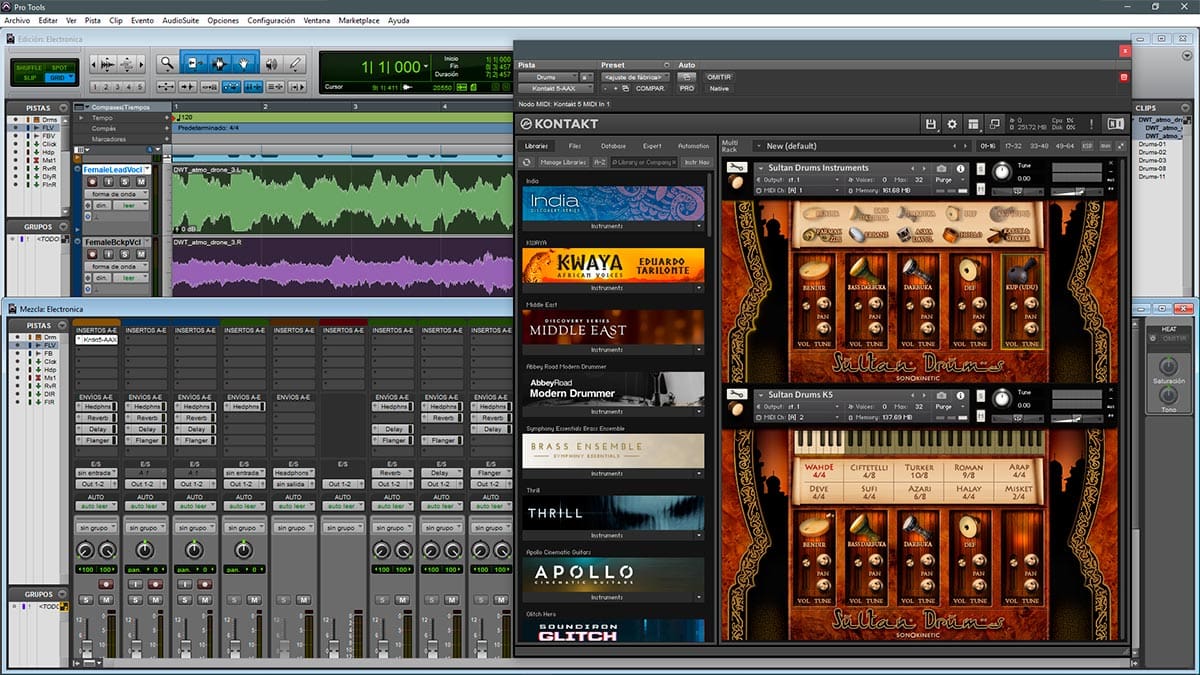Open Kontakt options gear icon
Viewport: 1200px width, 675px height.
point(952,124)
